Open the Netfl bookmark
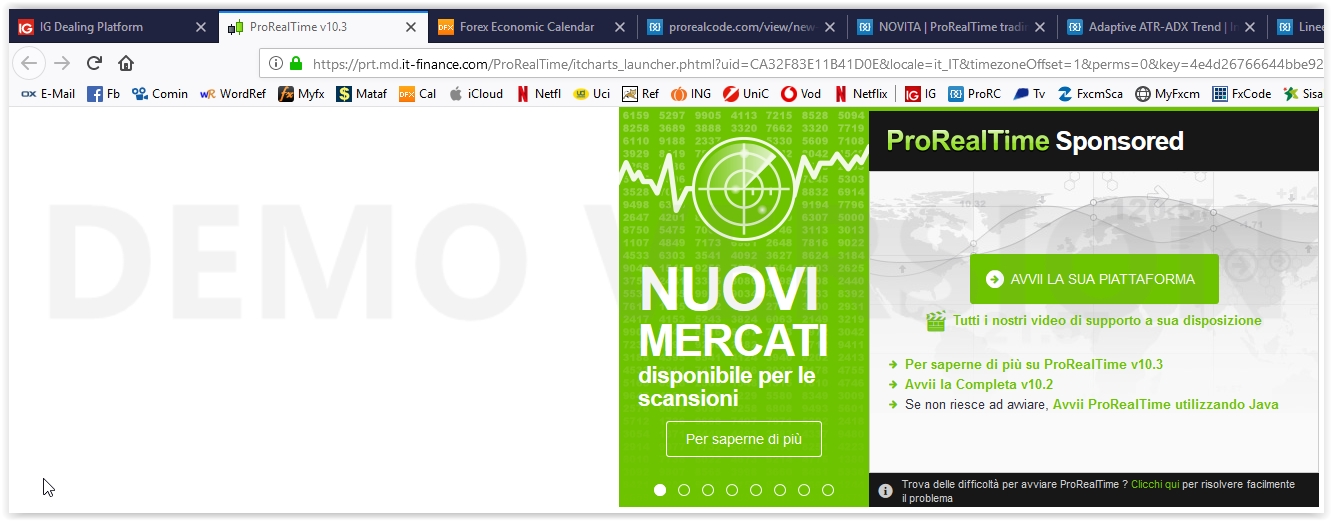The width and height of the screenshot is (1332, 521). (538, 94)
